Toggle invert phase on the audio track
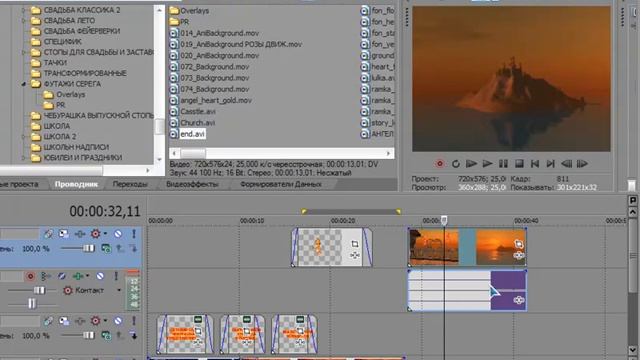The image size is (640, 360). coord(62,276)
